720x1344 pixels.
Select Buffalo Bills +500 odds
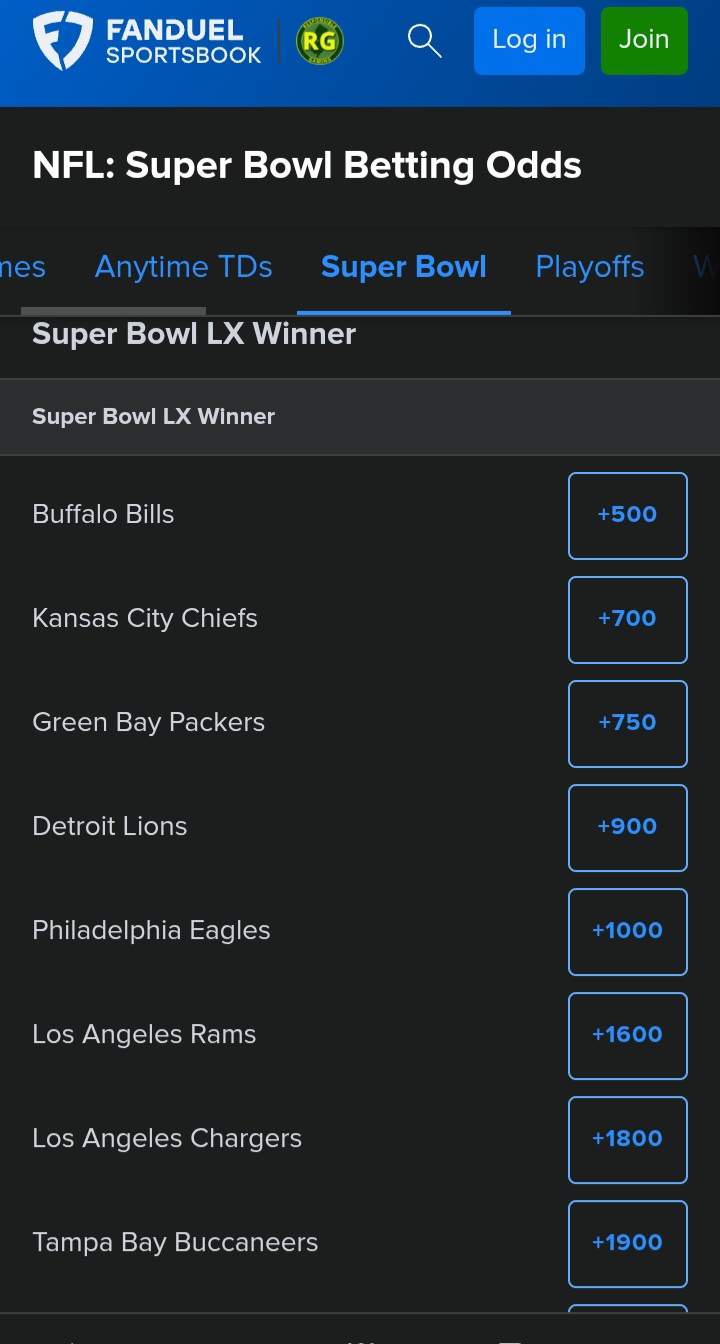coord(627,515)
